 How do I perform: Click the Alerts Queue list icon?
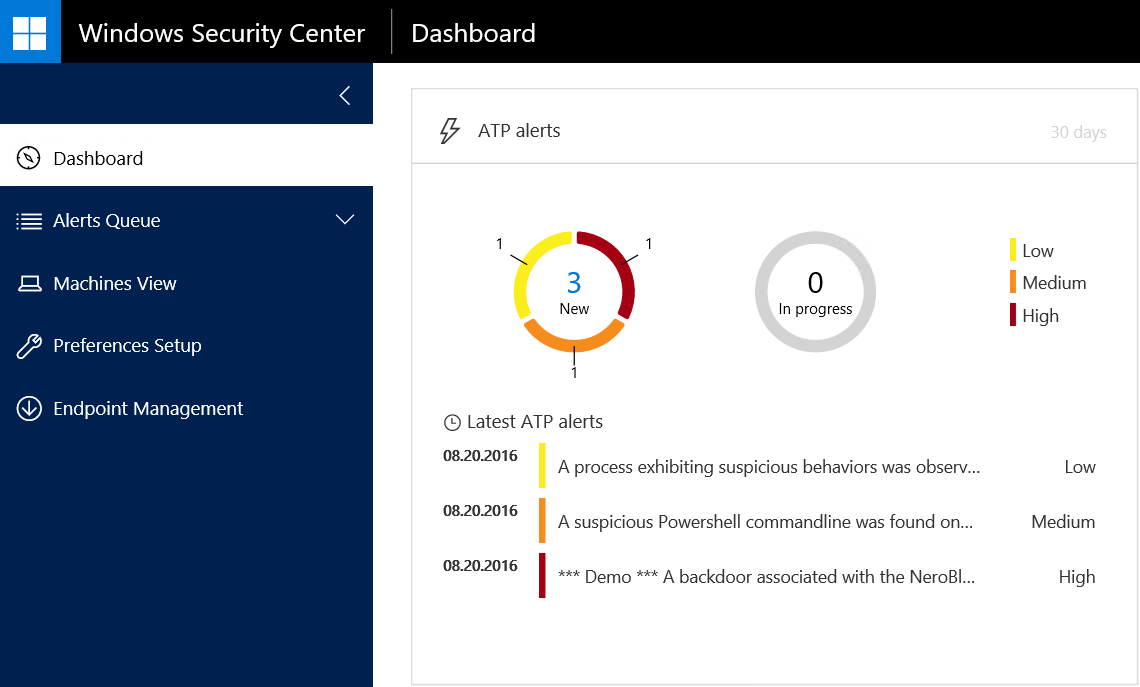[x=29, y=221]
